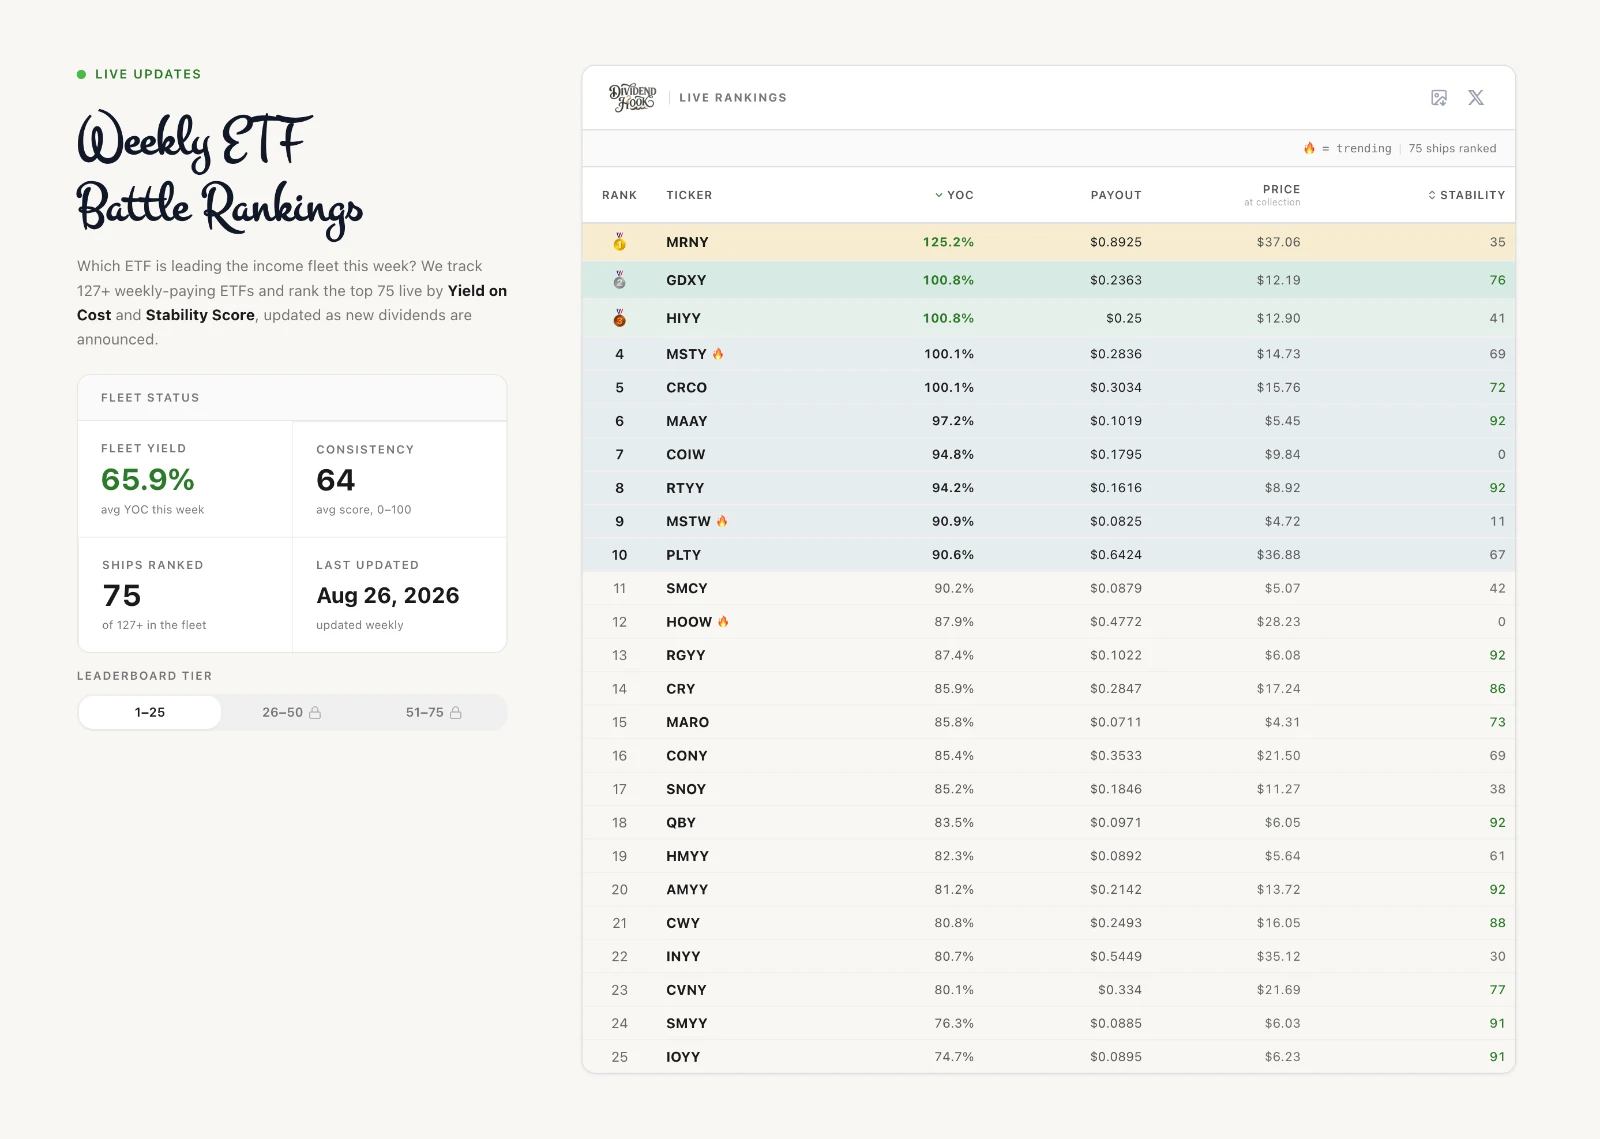The width and height of the screenshot is (1600, 1139).
Task: Click the Payout column header
Action: point(1116,195)
